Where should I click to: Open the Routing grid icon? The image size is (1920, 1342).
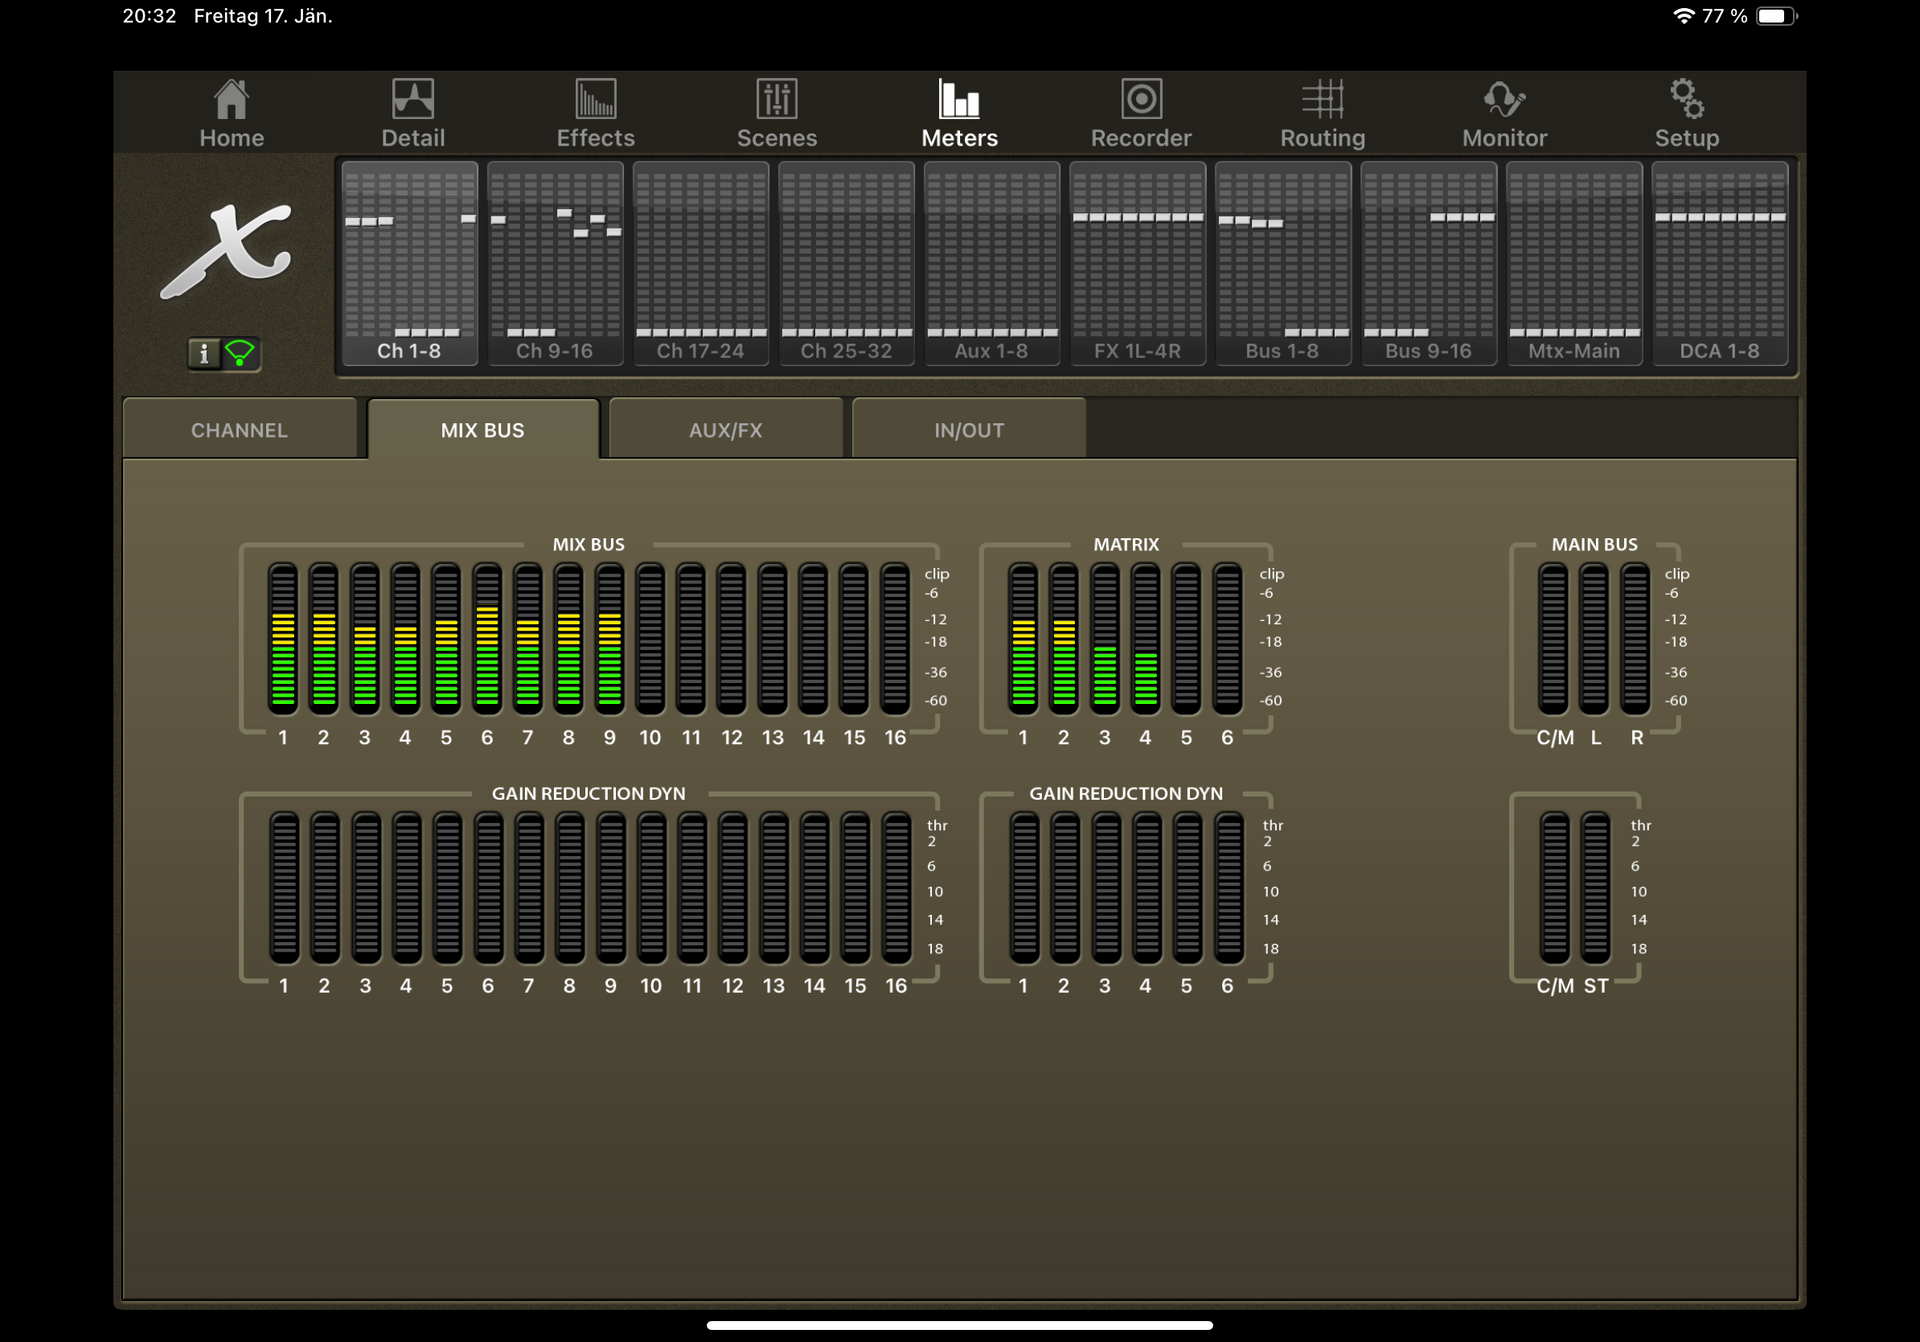pyautogui.click(x=1323, y=113)
